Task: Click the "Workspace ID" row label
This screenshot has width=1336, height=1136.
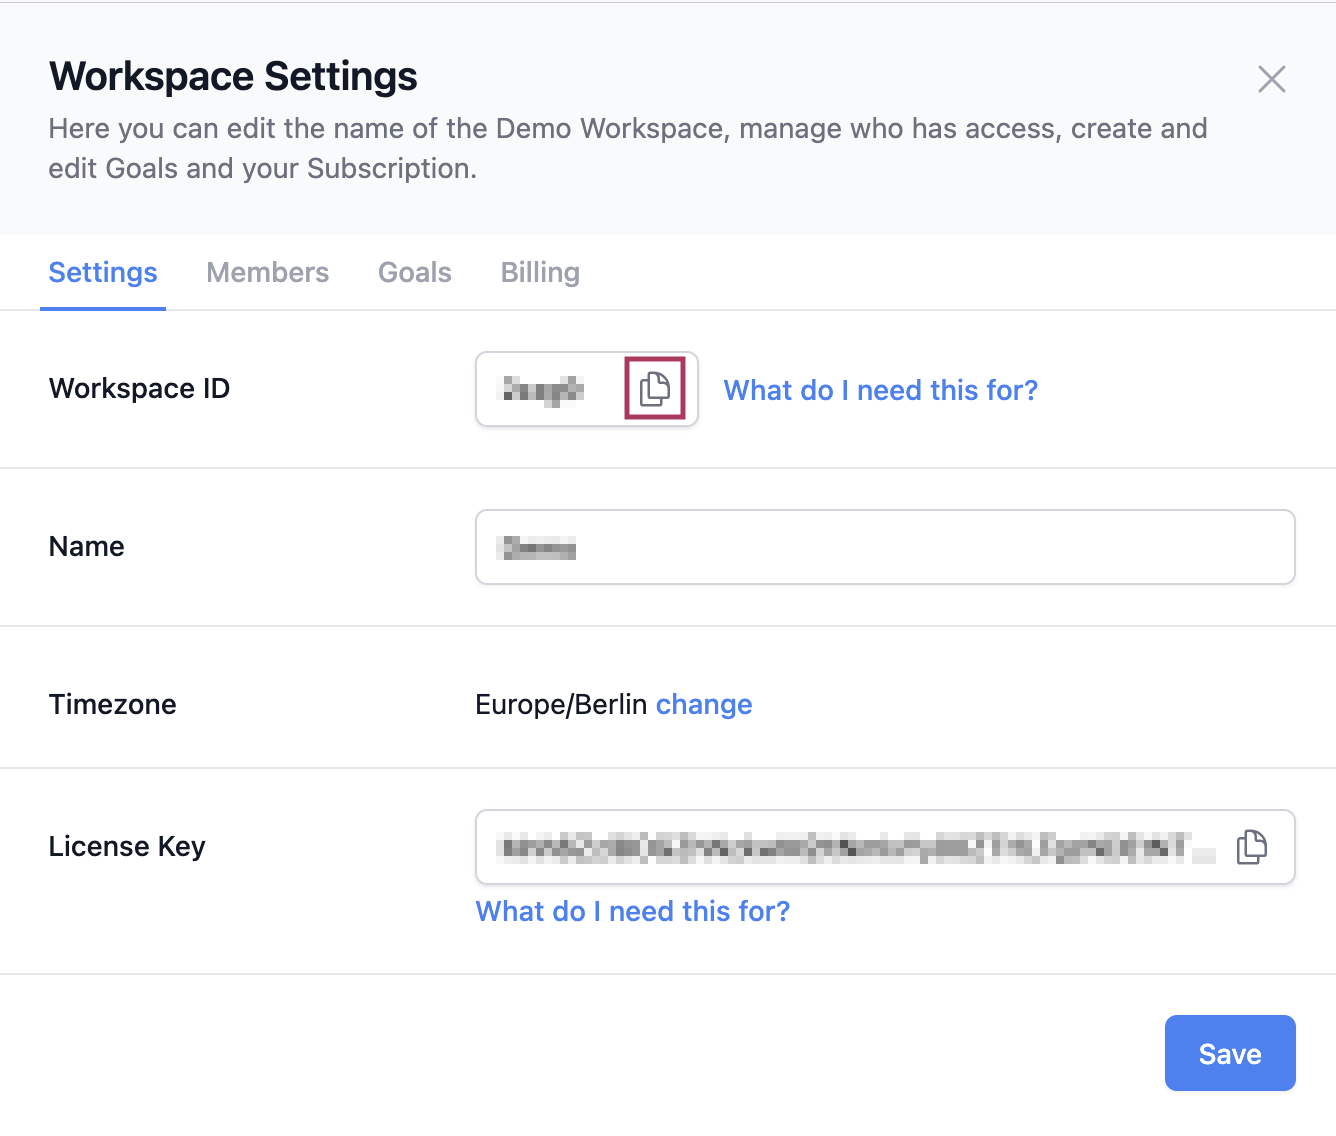Action: pyautogui.click(x=139, y=389)
